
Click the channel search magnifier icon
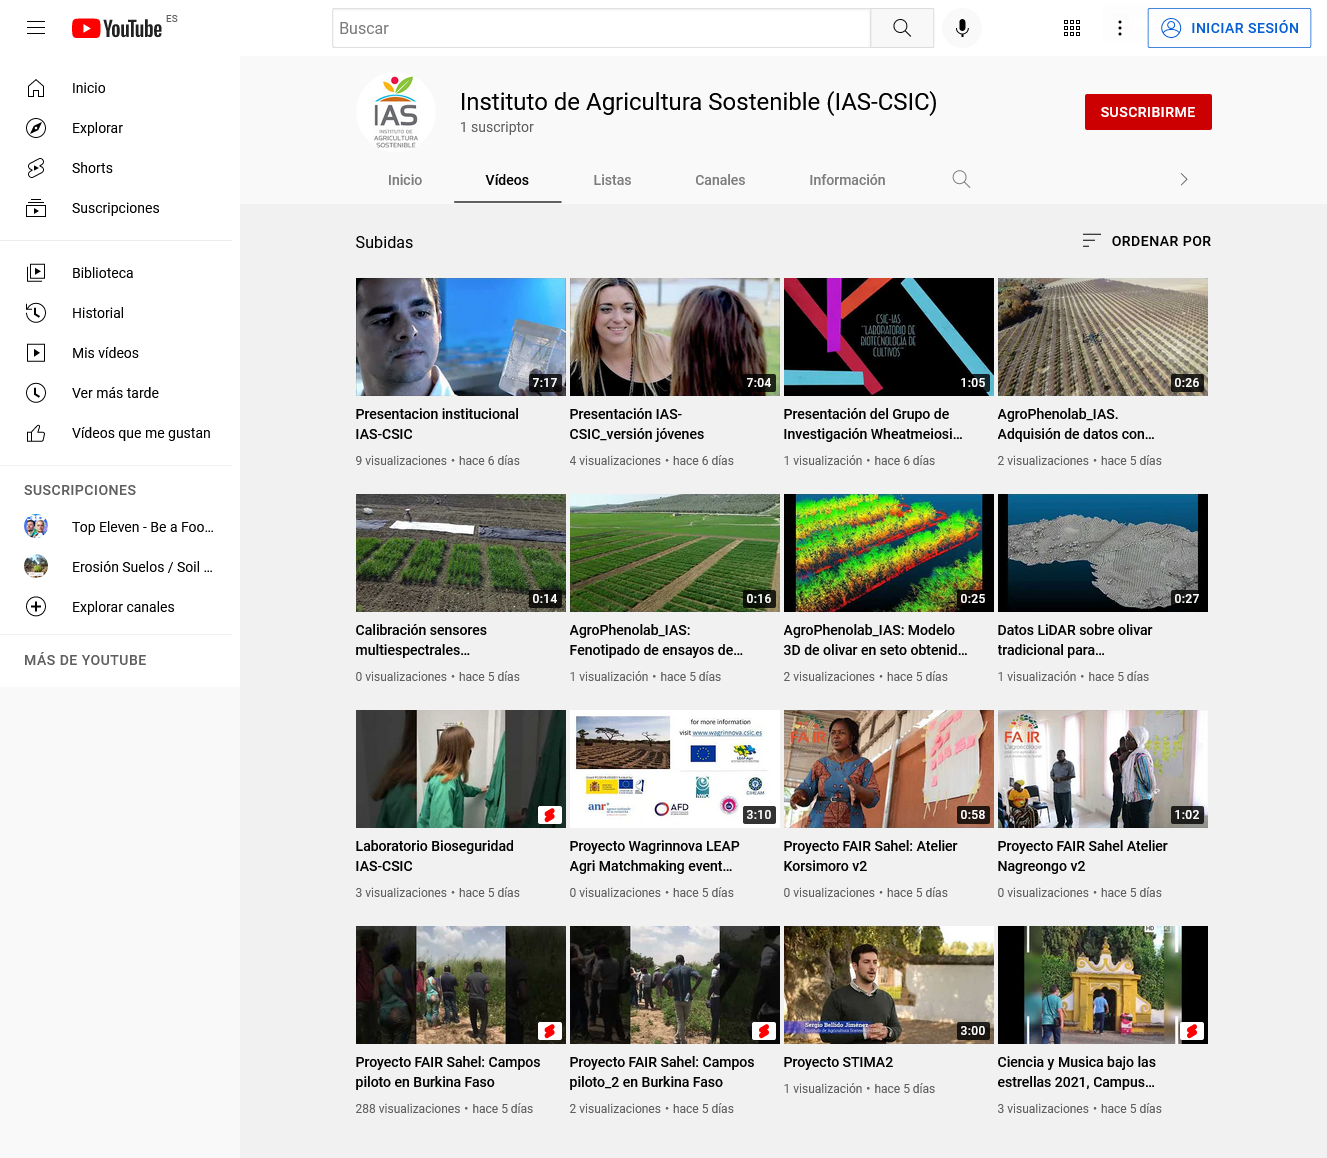tap(961, 180)
